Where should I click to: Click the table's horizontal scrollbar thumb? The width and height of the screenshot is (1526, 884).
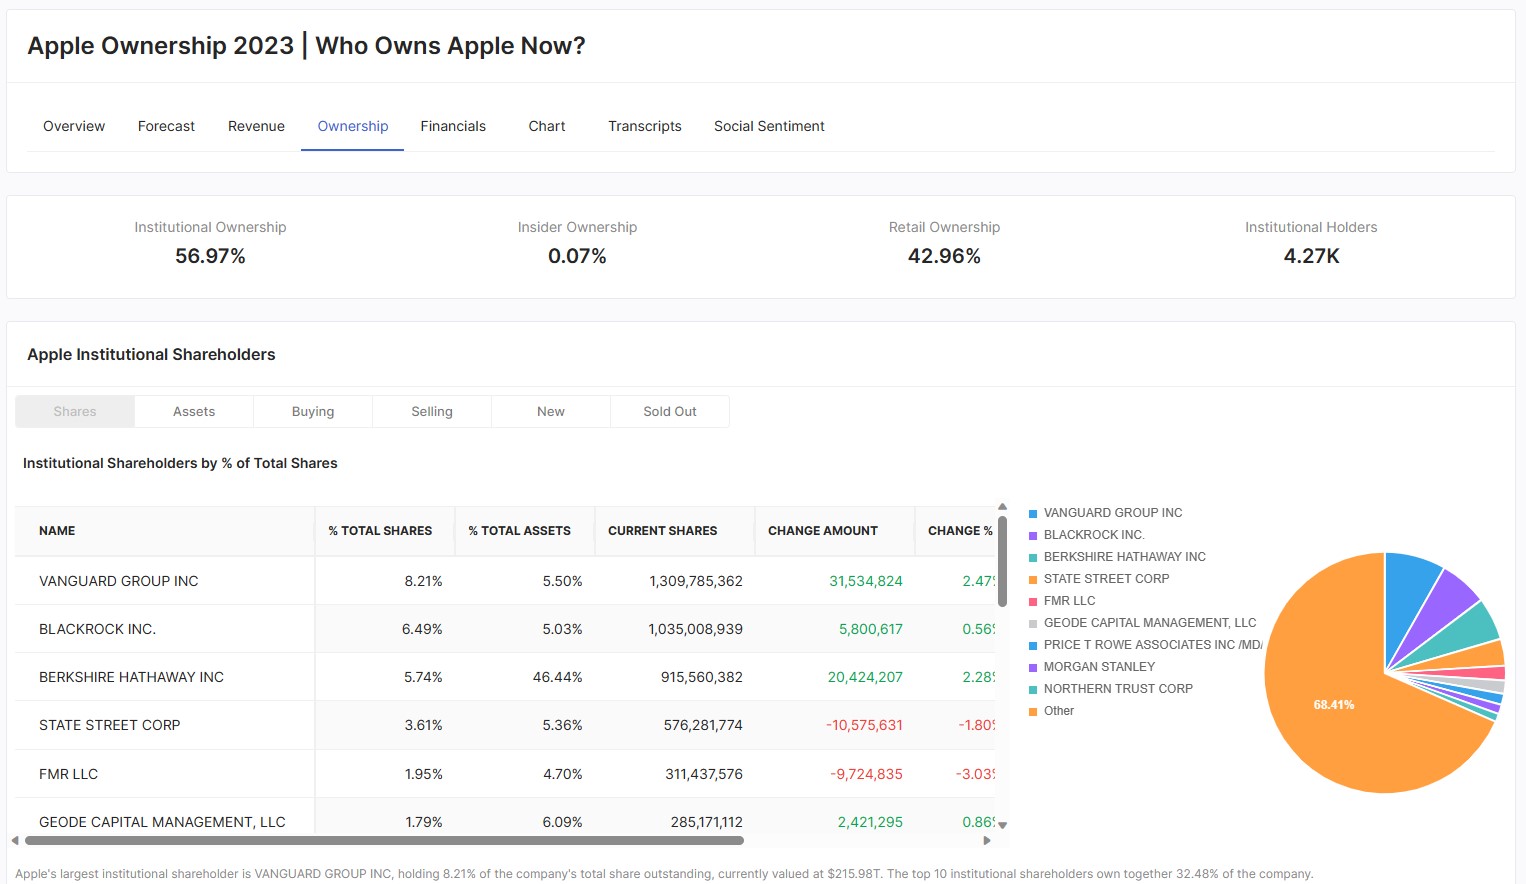point(384,840)
